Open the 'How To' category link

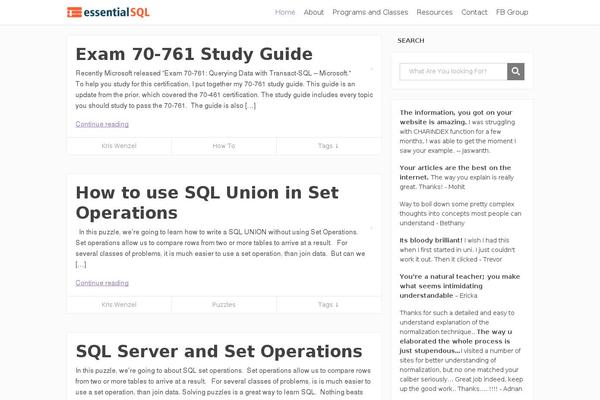click(x=224, y=146)
